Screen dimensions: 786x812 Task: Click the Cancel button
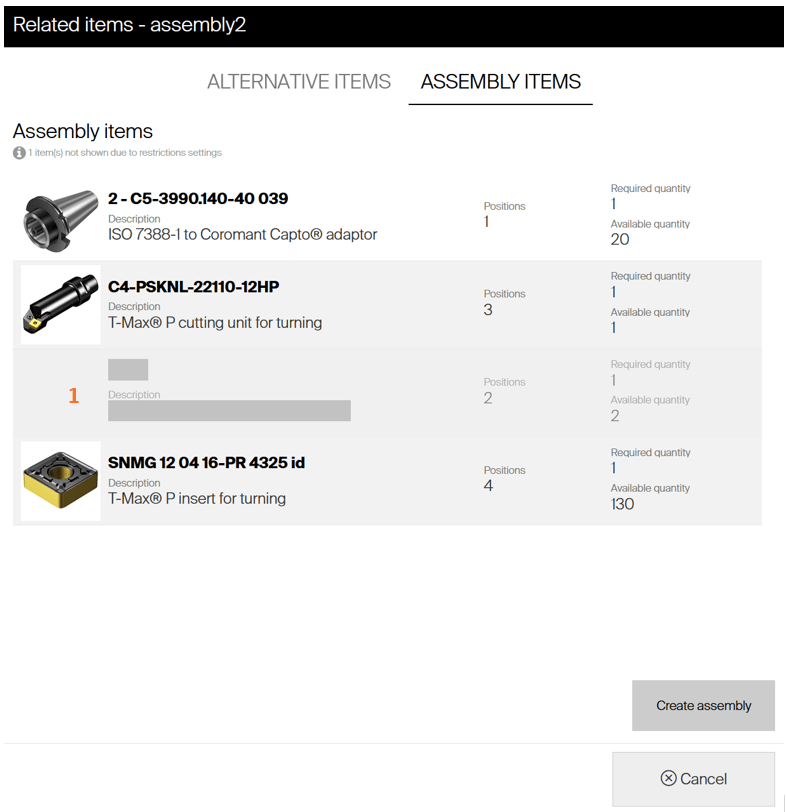(693, 779)
